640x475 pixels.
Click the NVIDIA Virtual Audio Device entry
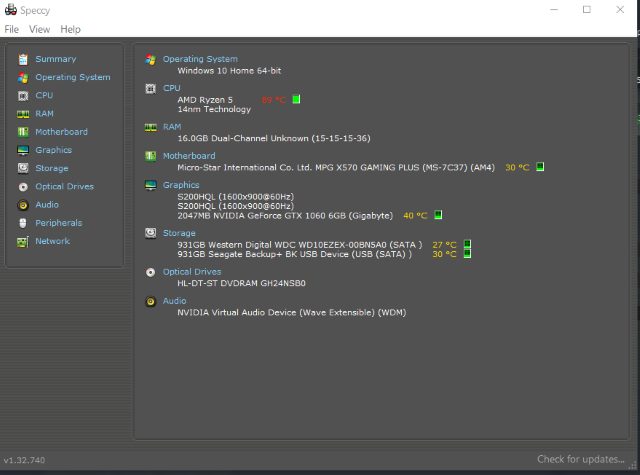(x=291, y=313)
